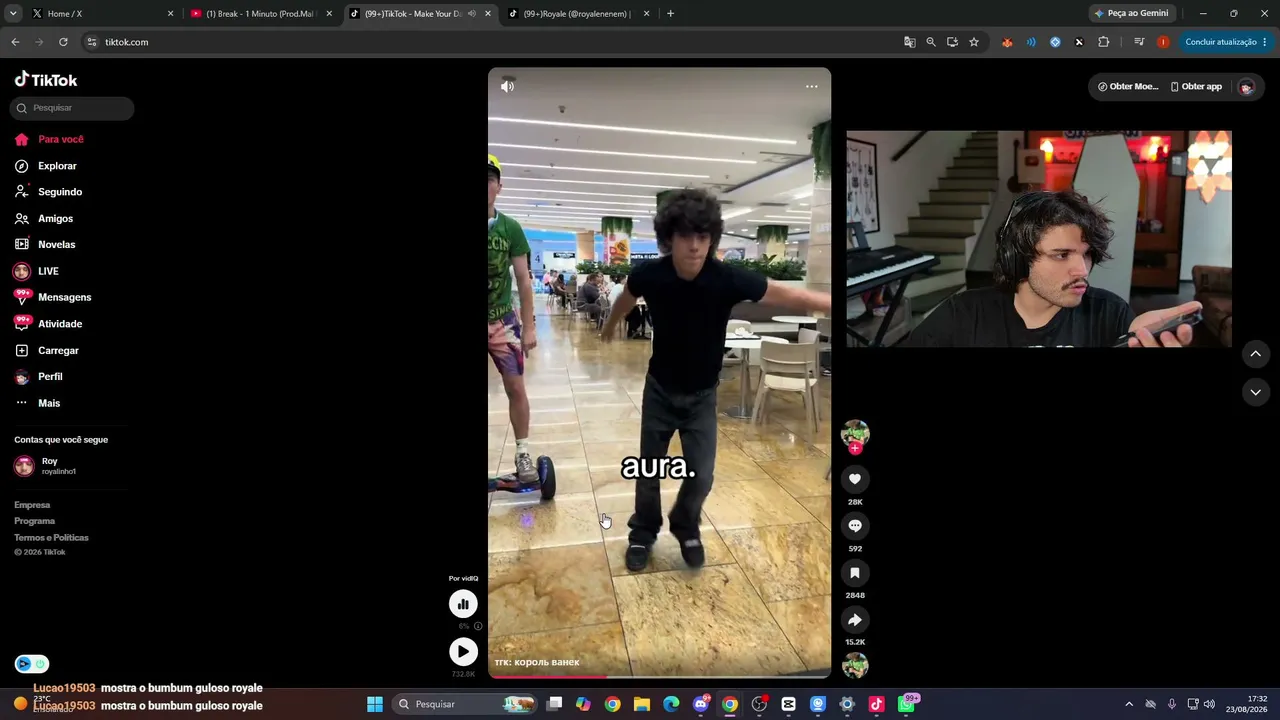
Task: Open the Discord taskbar icon
Action: [701, 704]
